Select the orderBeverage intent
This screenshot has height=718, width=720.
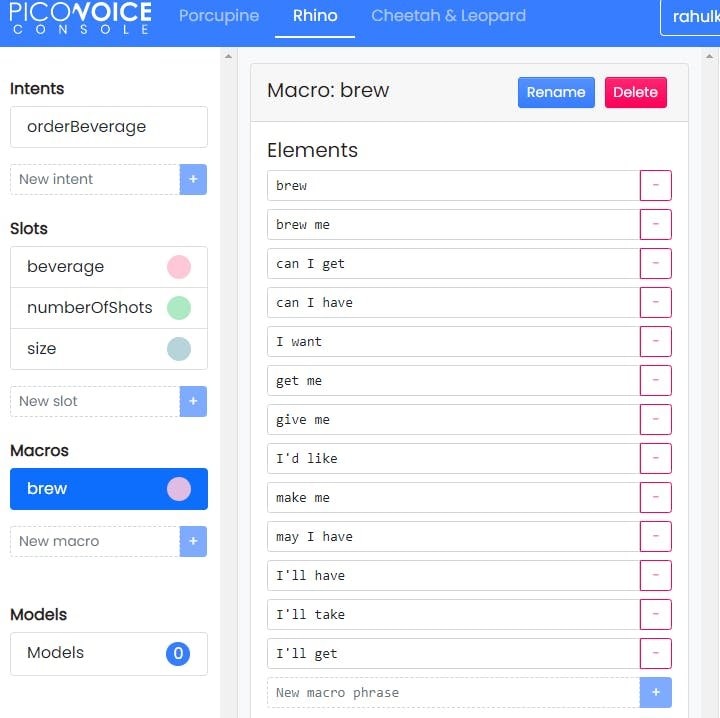tap(108, 127)
